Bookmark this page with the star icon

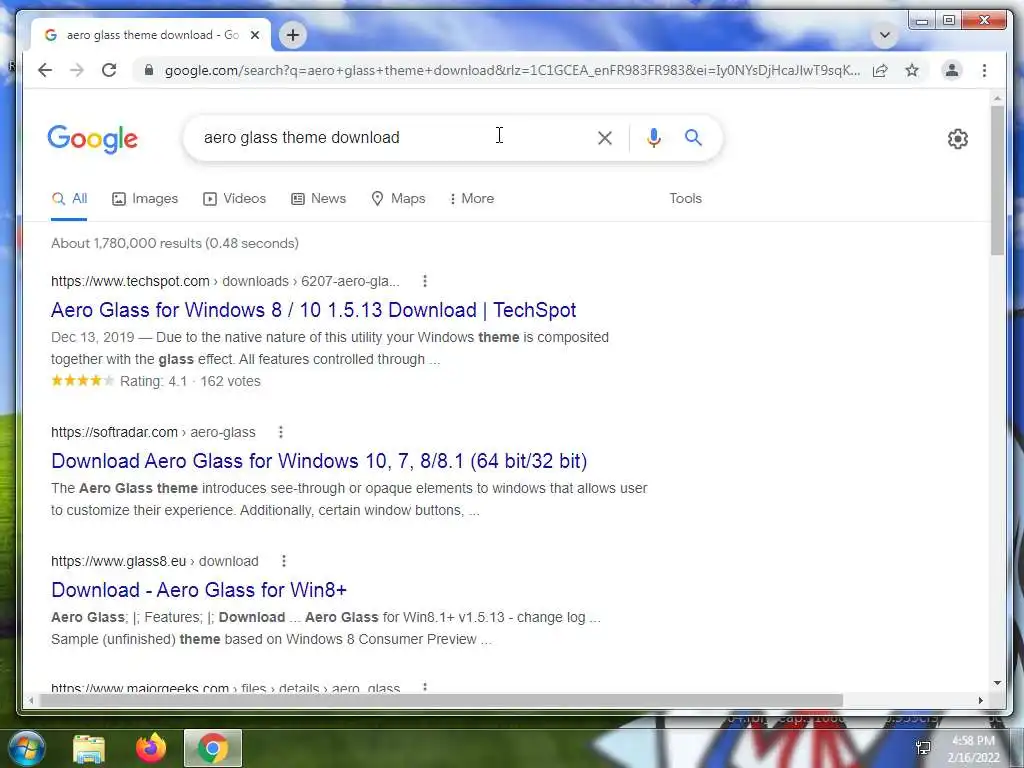912,70
